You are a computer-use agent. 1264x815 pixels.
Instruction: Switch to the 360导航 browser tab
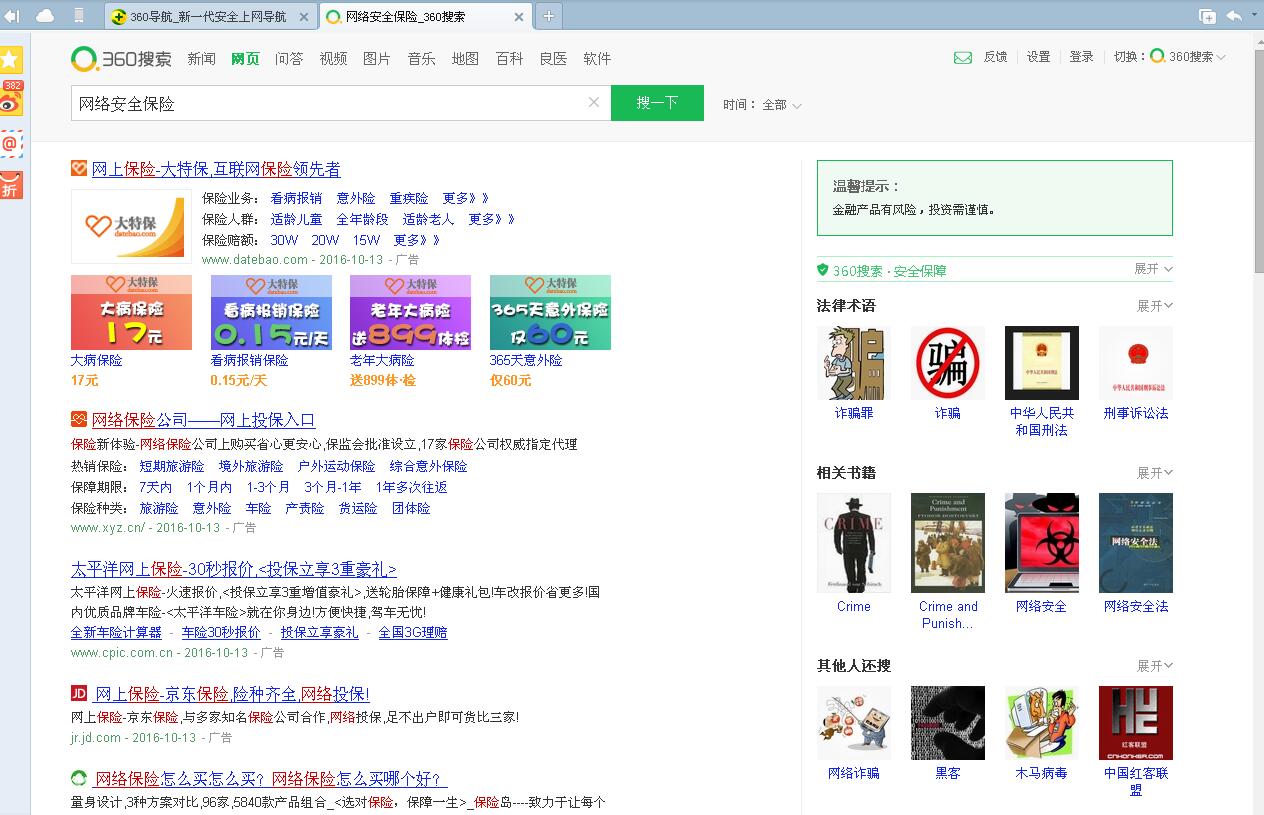pyautogui.click(x=211, y=17)
